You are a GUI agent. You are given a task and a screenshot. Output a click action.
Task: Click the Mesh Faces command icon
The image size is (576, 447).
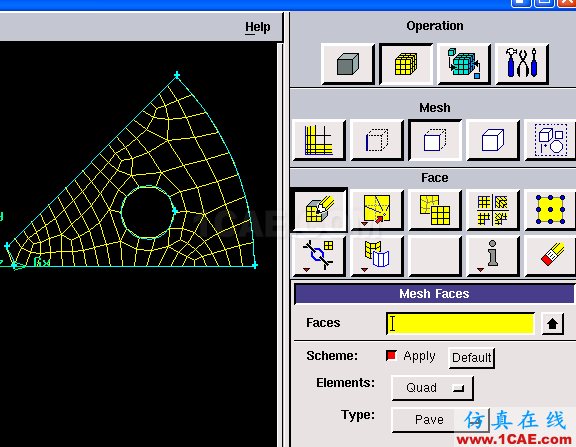(x=319, y=210)
